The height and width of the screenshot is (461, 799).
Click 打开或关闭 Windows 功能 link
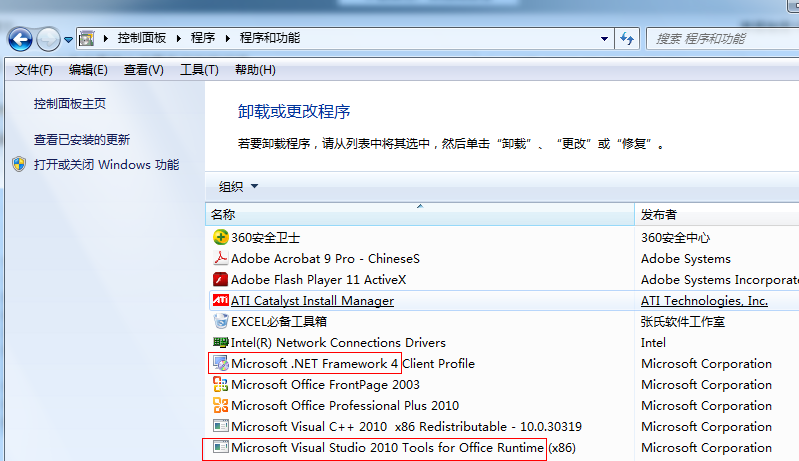106,165
